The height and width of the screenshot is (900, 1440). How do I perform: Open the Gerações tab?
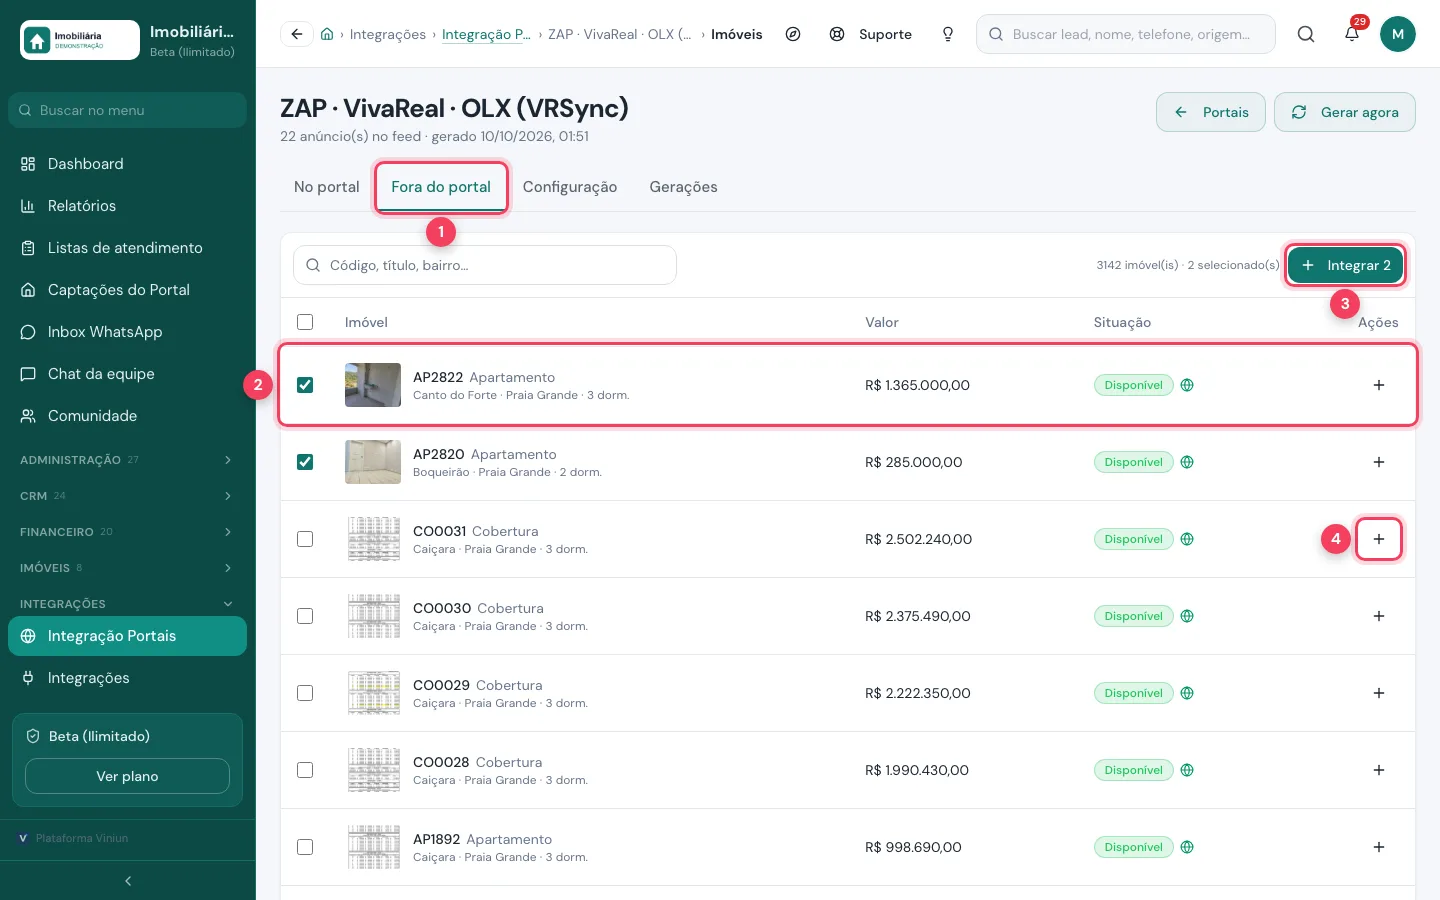[683, 187]
